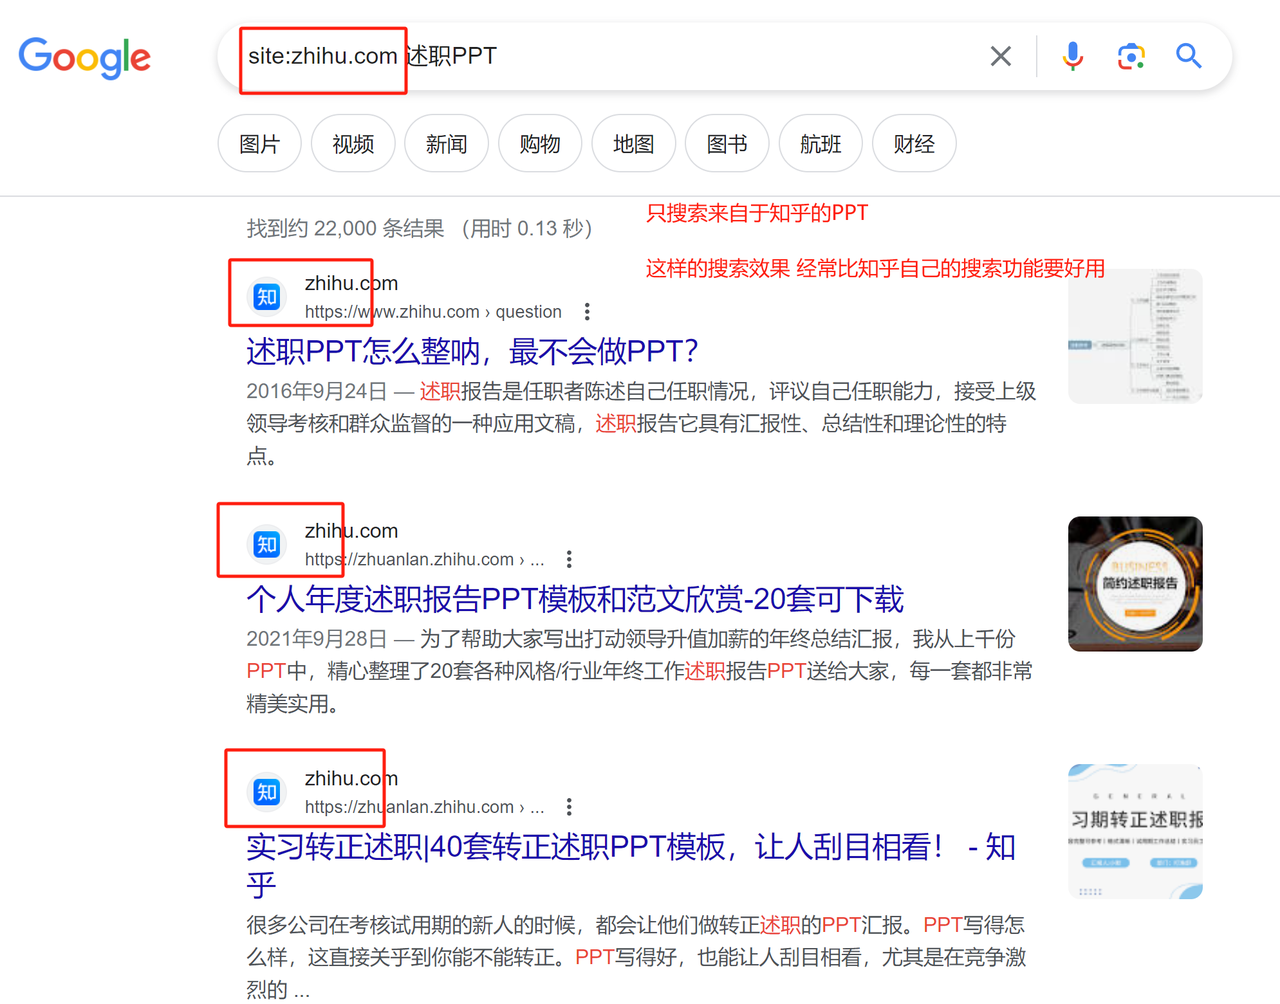Open more options for 个人年度述职报告 result

(x=569, y=559)
